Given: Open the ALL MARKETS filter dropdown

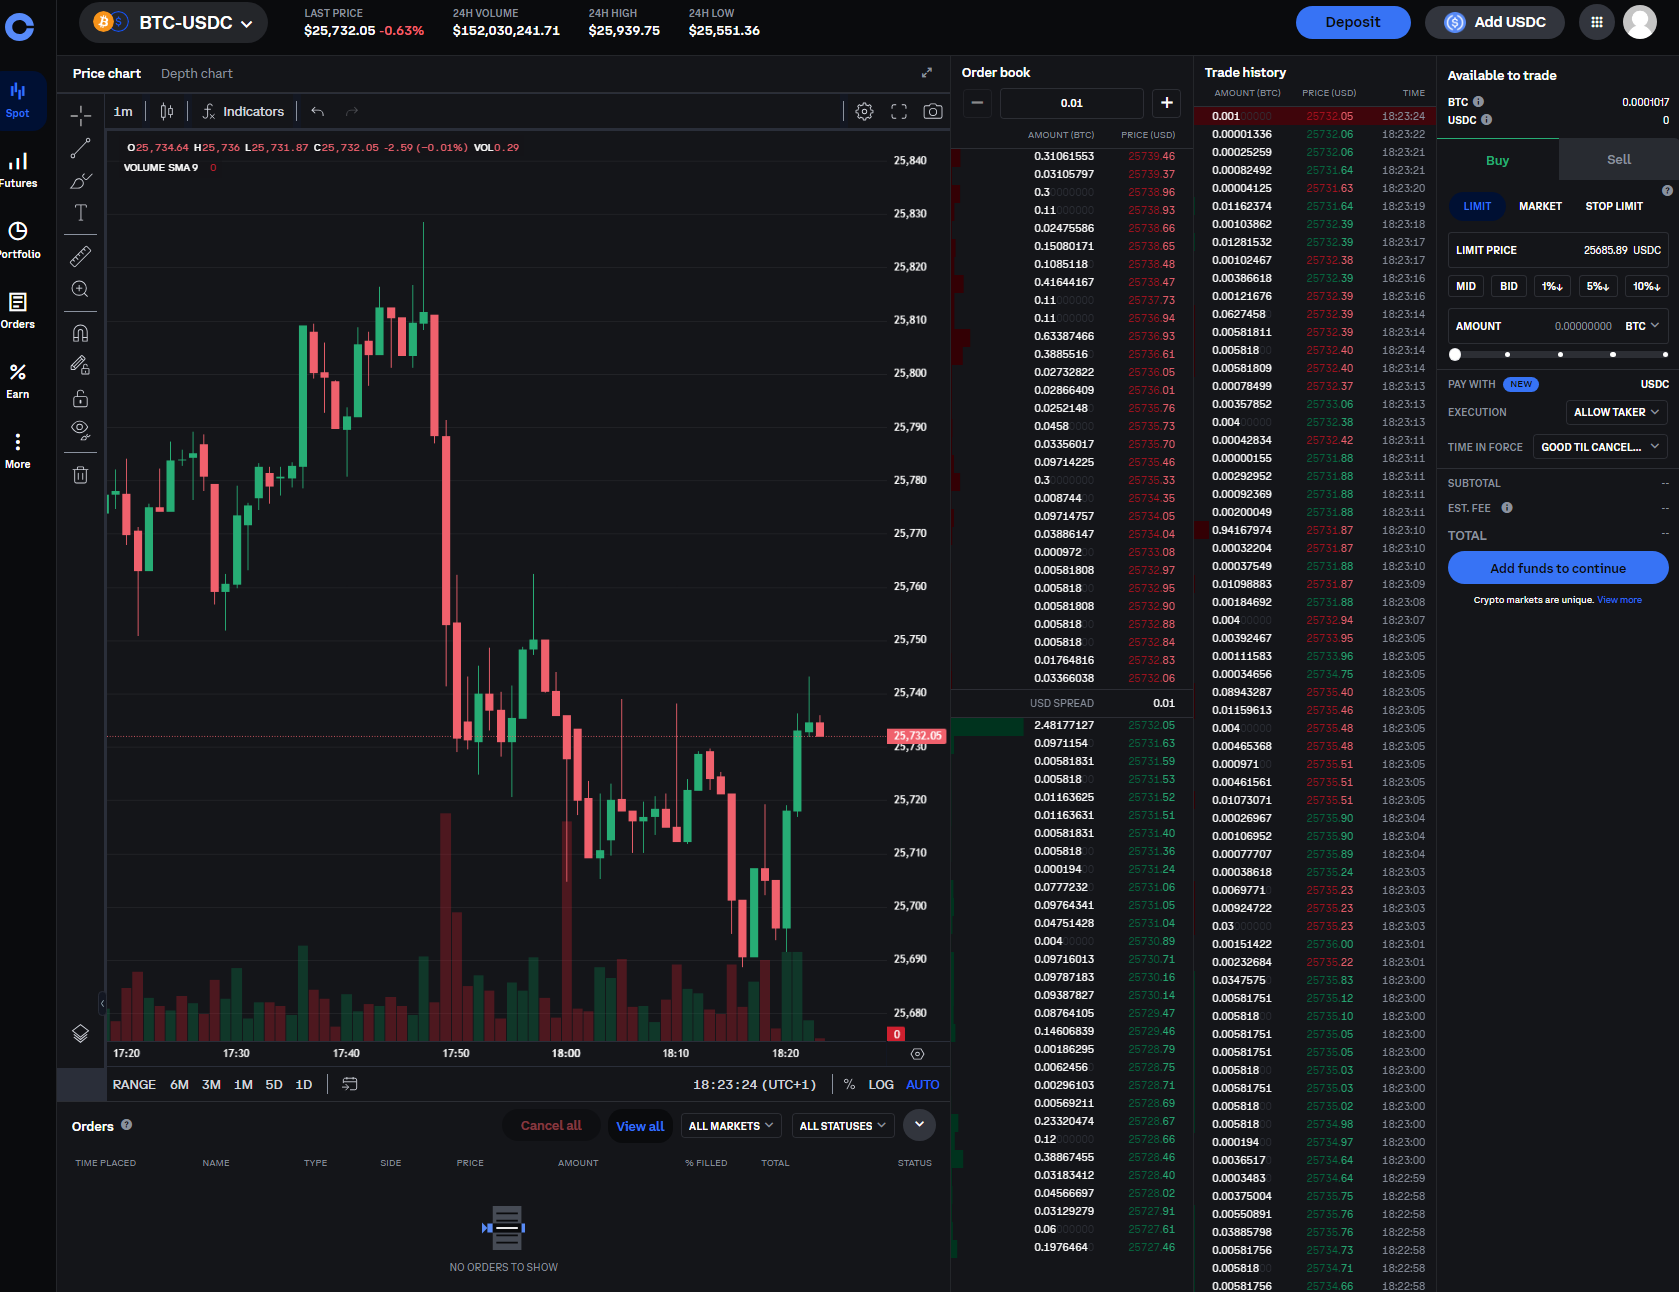Looking at the screenshot, I should click(x=730, y=1125).
